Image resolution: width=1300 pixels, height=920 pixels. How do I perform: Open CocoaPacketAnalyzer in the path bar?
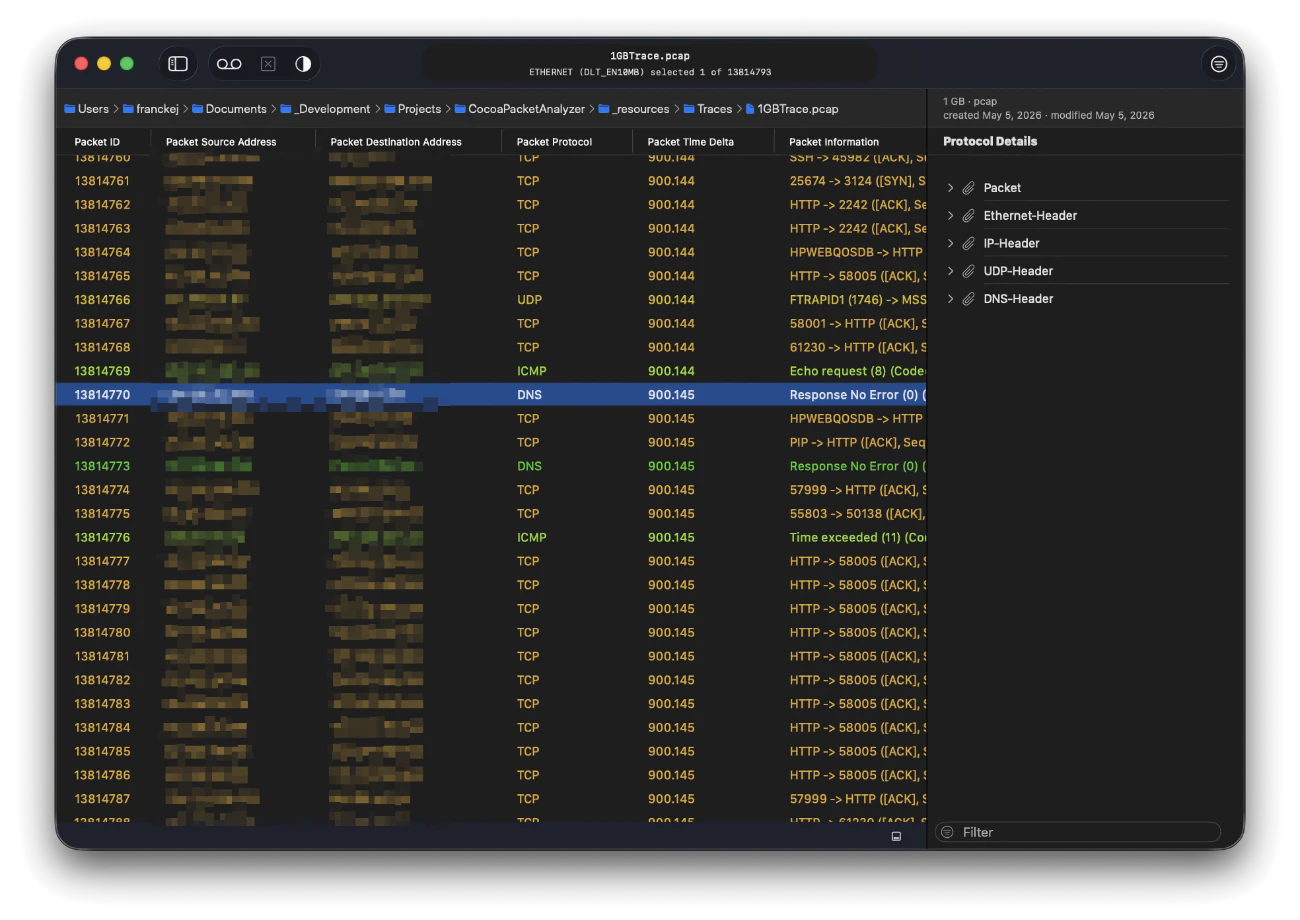[x=526, y=109]
